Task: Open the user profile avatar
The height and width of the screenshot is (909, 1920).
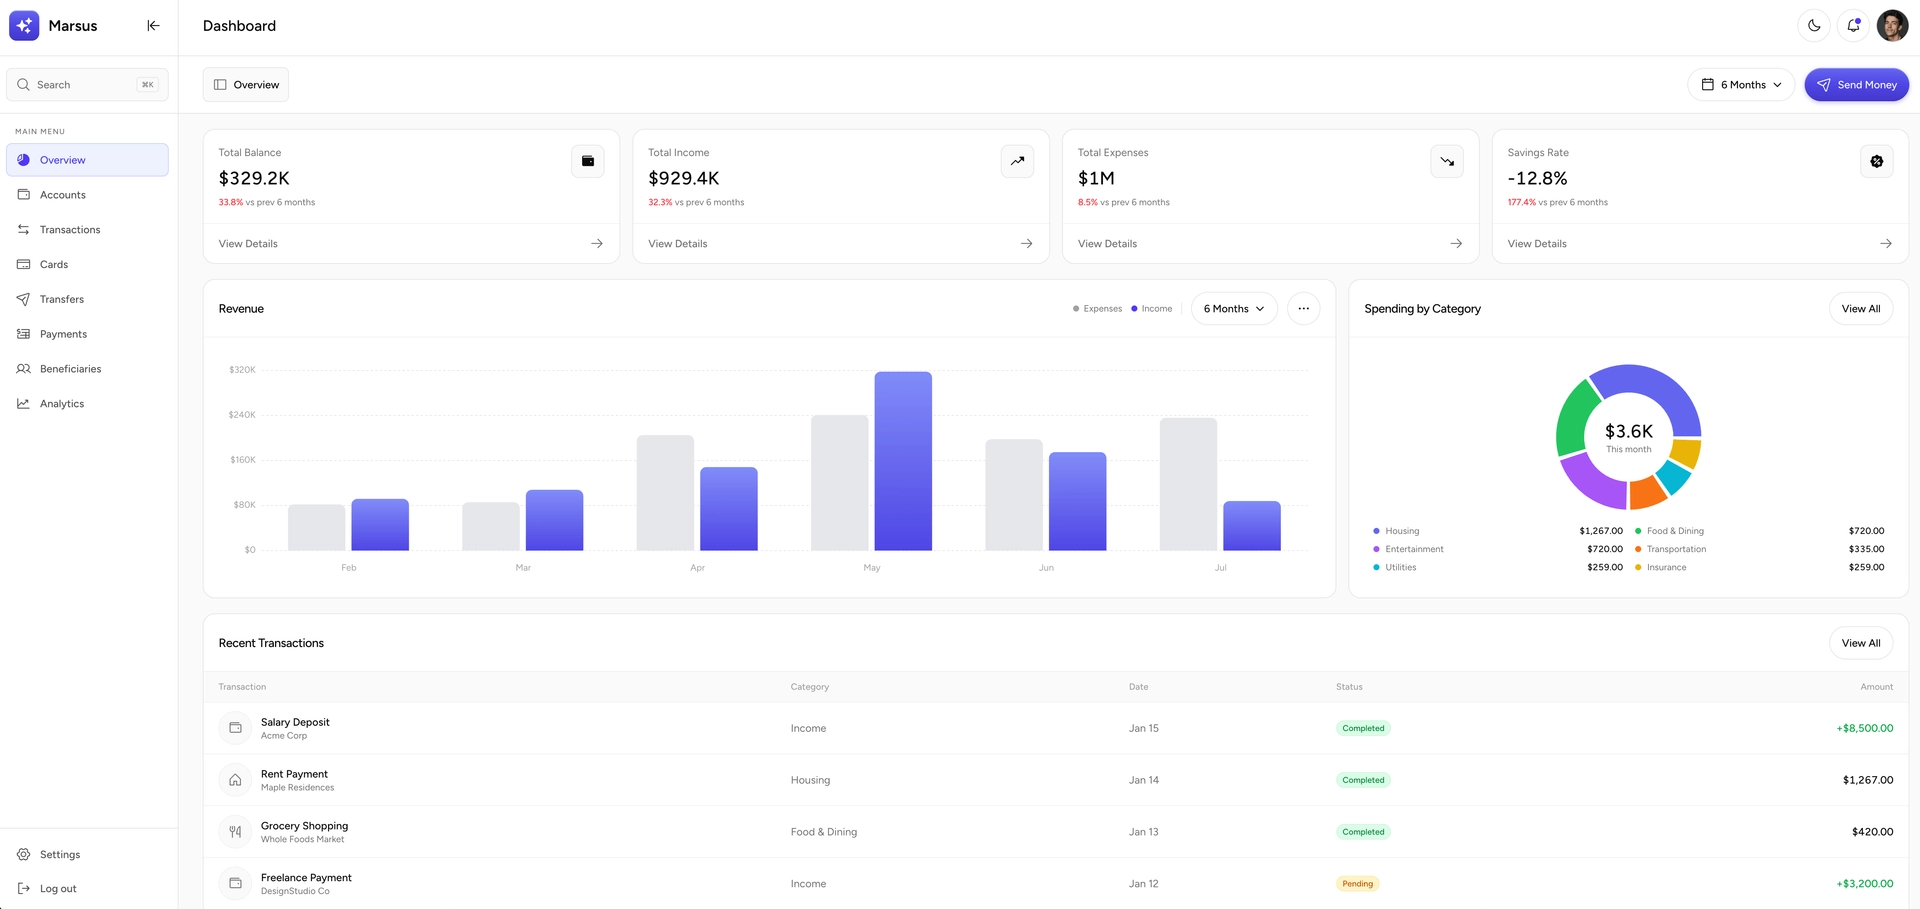Action: click(x=1892, y=26)
